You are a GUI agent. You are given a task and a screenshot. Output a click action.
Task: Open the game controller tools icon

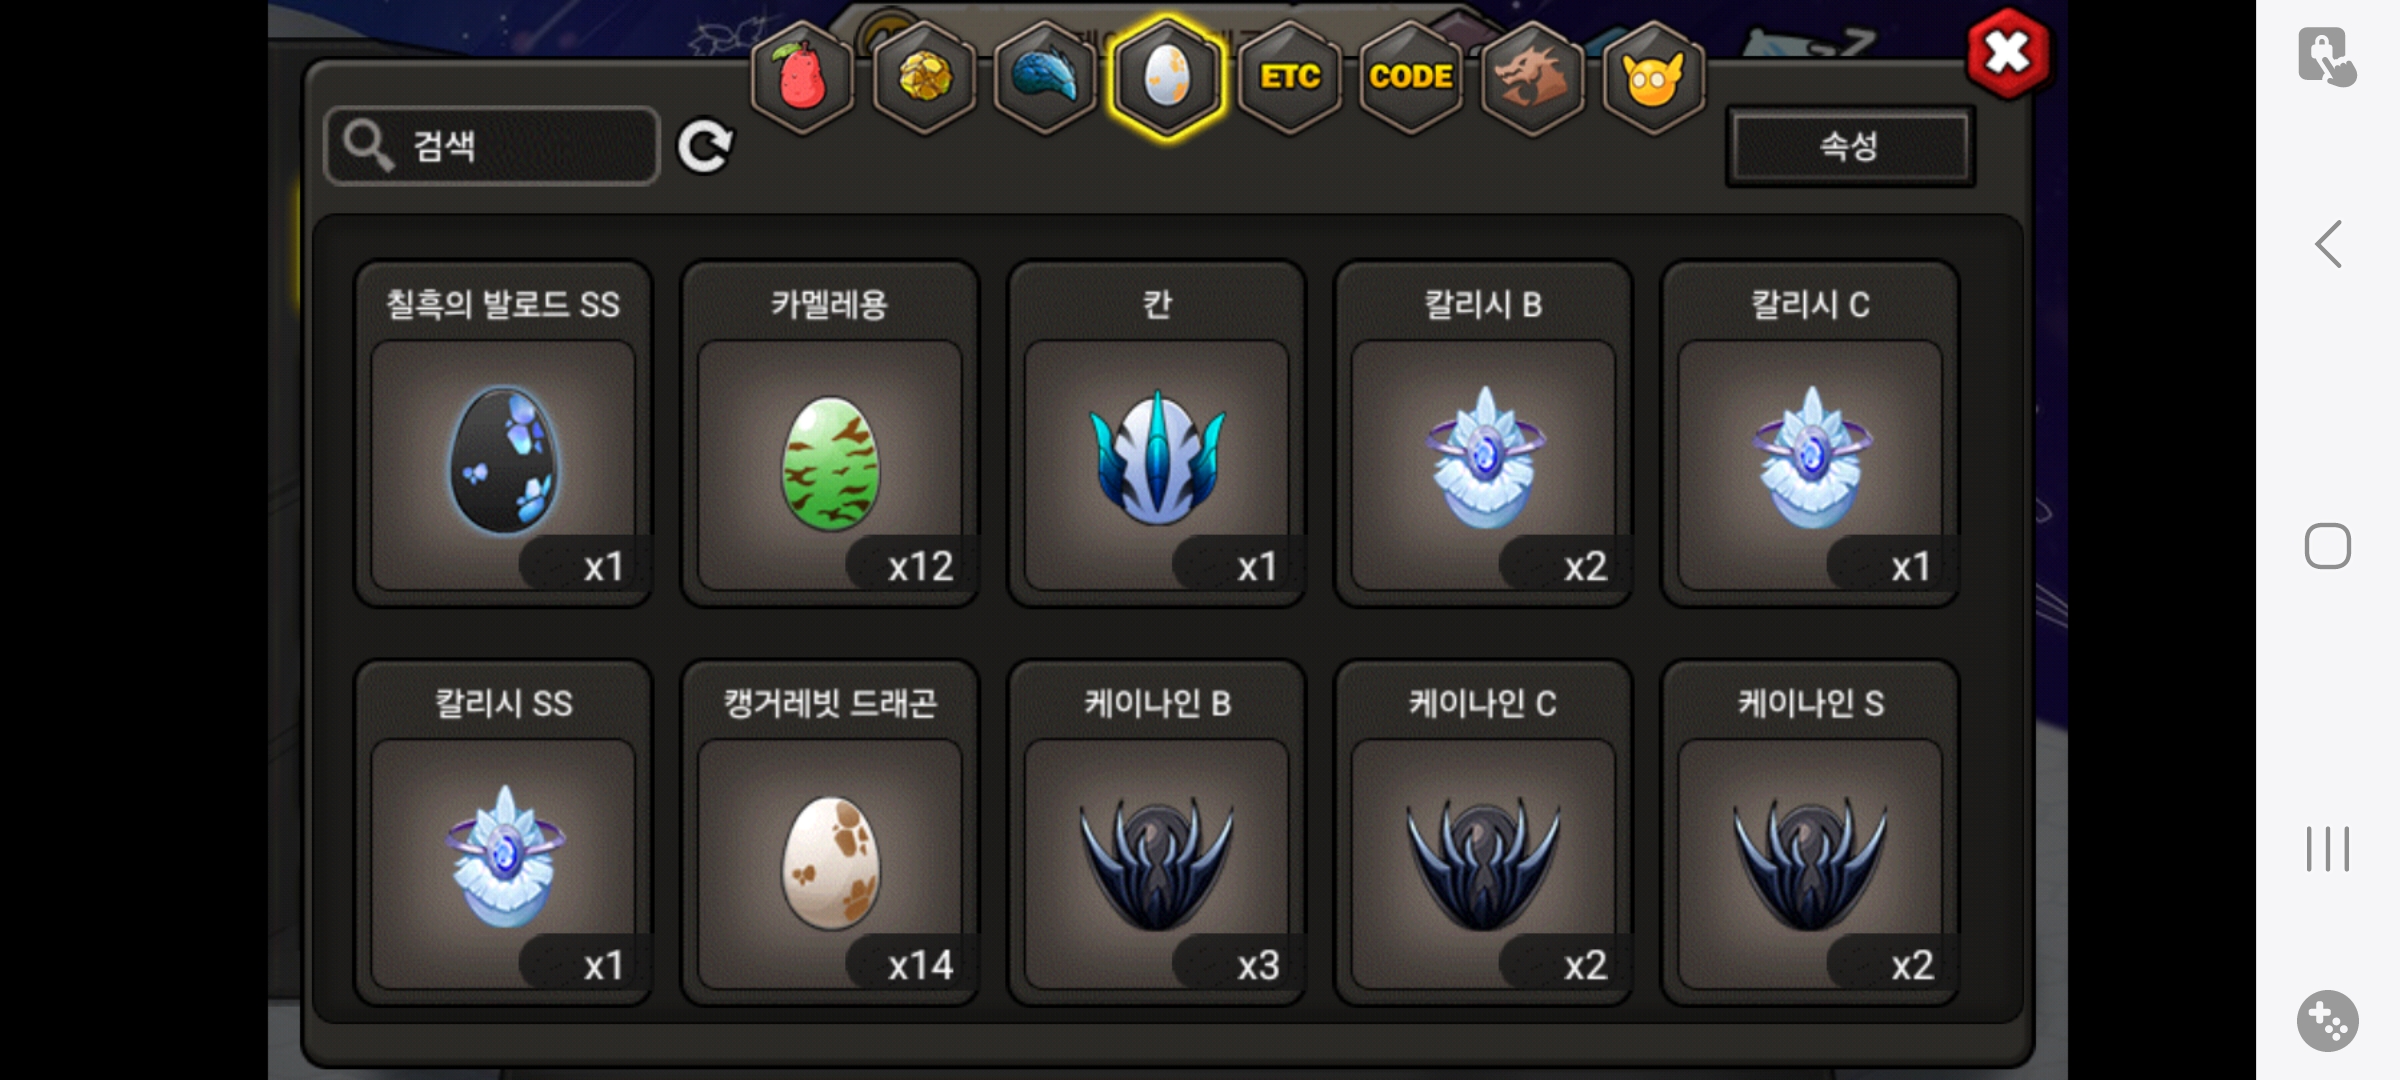(x=2328, y=1021)
